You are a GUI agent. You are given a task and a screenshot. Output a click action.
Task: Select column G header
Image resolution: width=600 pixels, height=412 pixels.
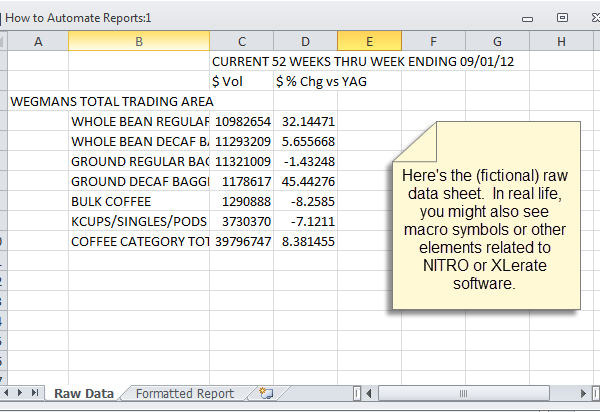tap(497, 41)
